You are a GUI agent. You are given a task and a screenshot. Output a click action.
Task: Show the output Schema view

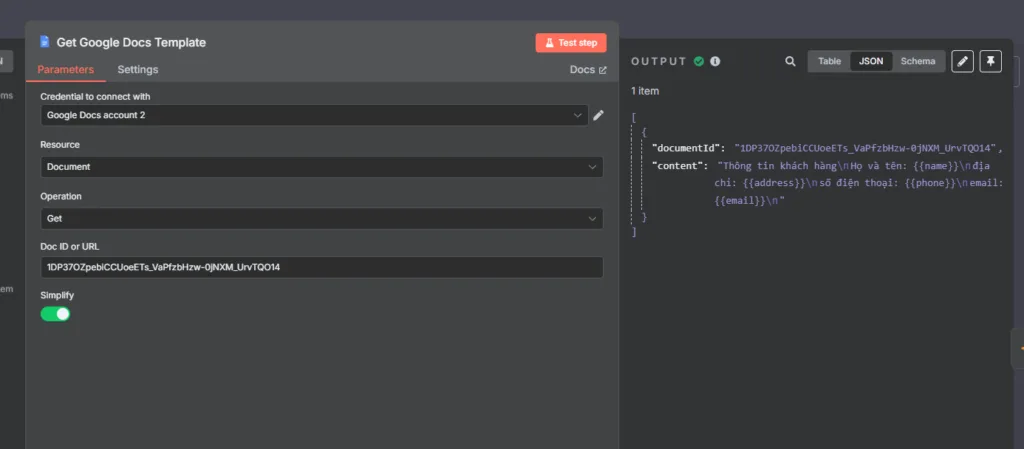coord(917,61)
